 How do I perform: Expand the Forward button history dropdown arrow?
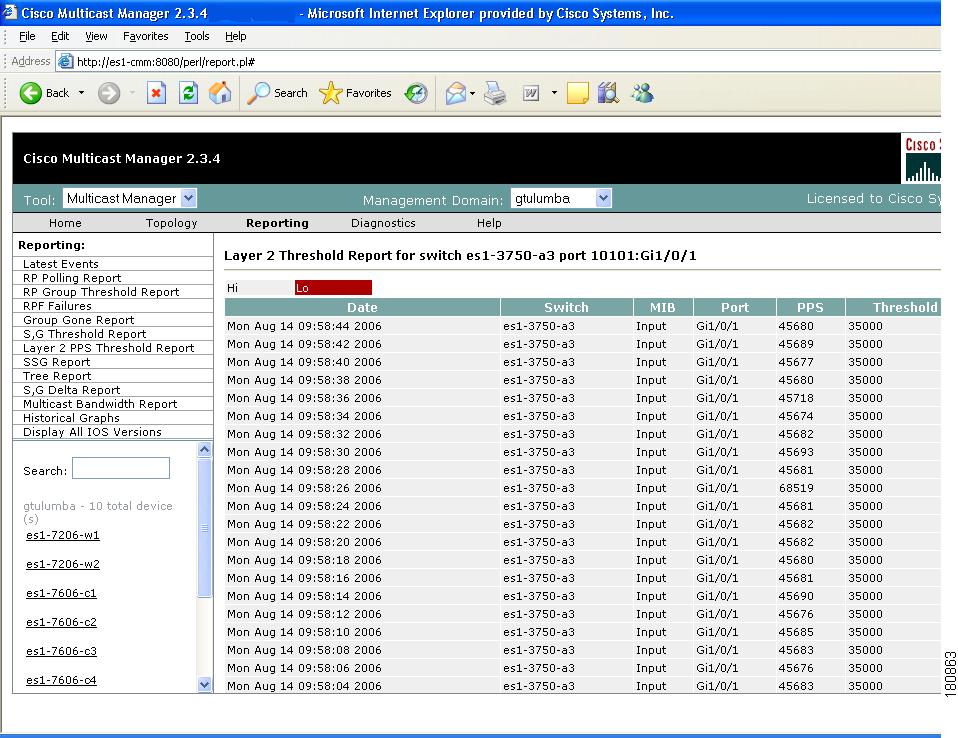tap(132, 93)
